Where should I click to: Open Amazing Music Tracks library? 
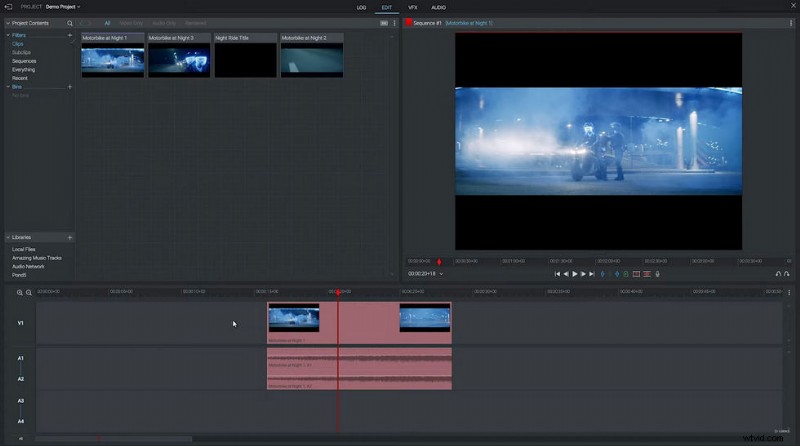click(37, 258)
